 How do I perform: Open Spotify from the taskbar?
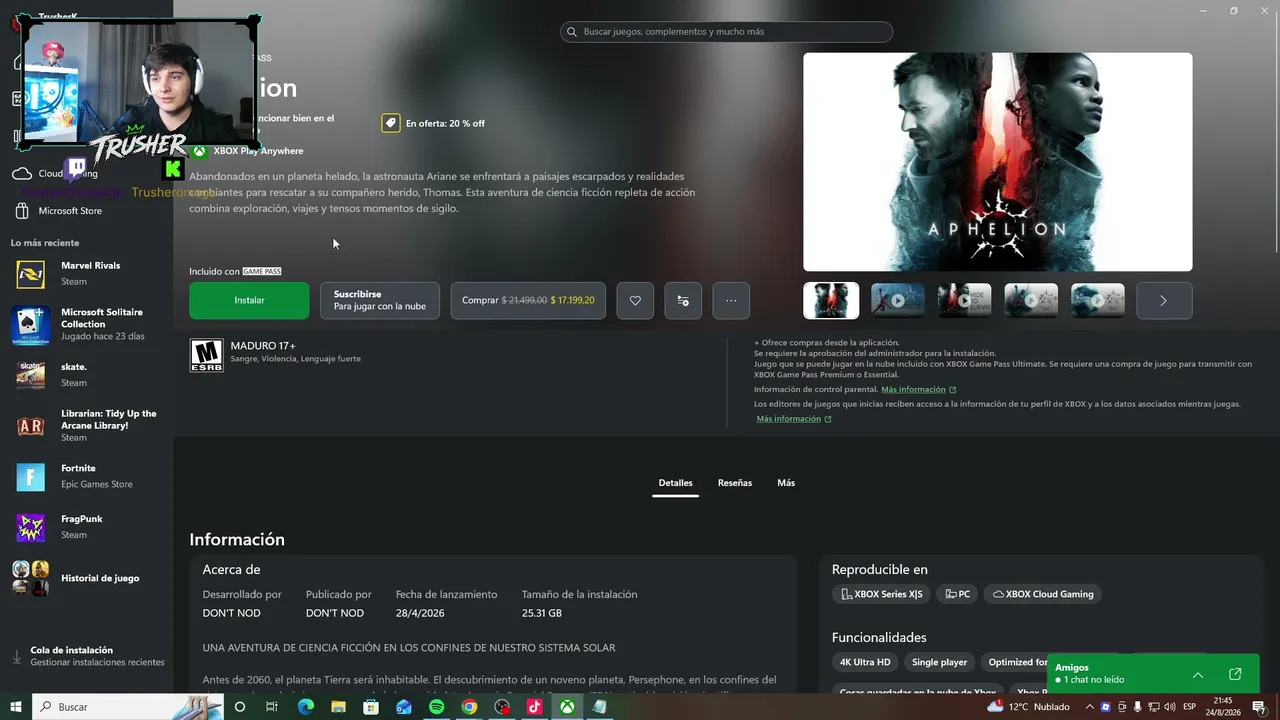436,707
